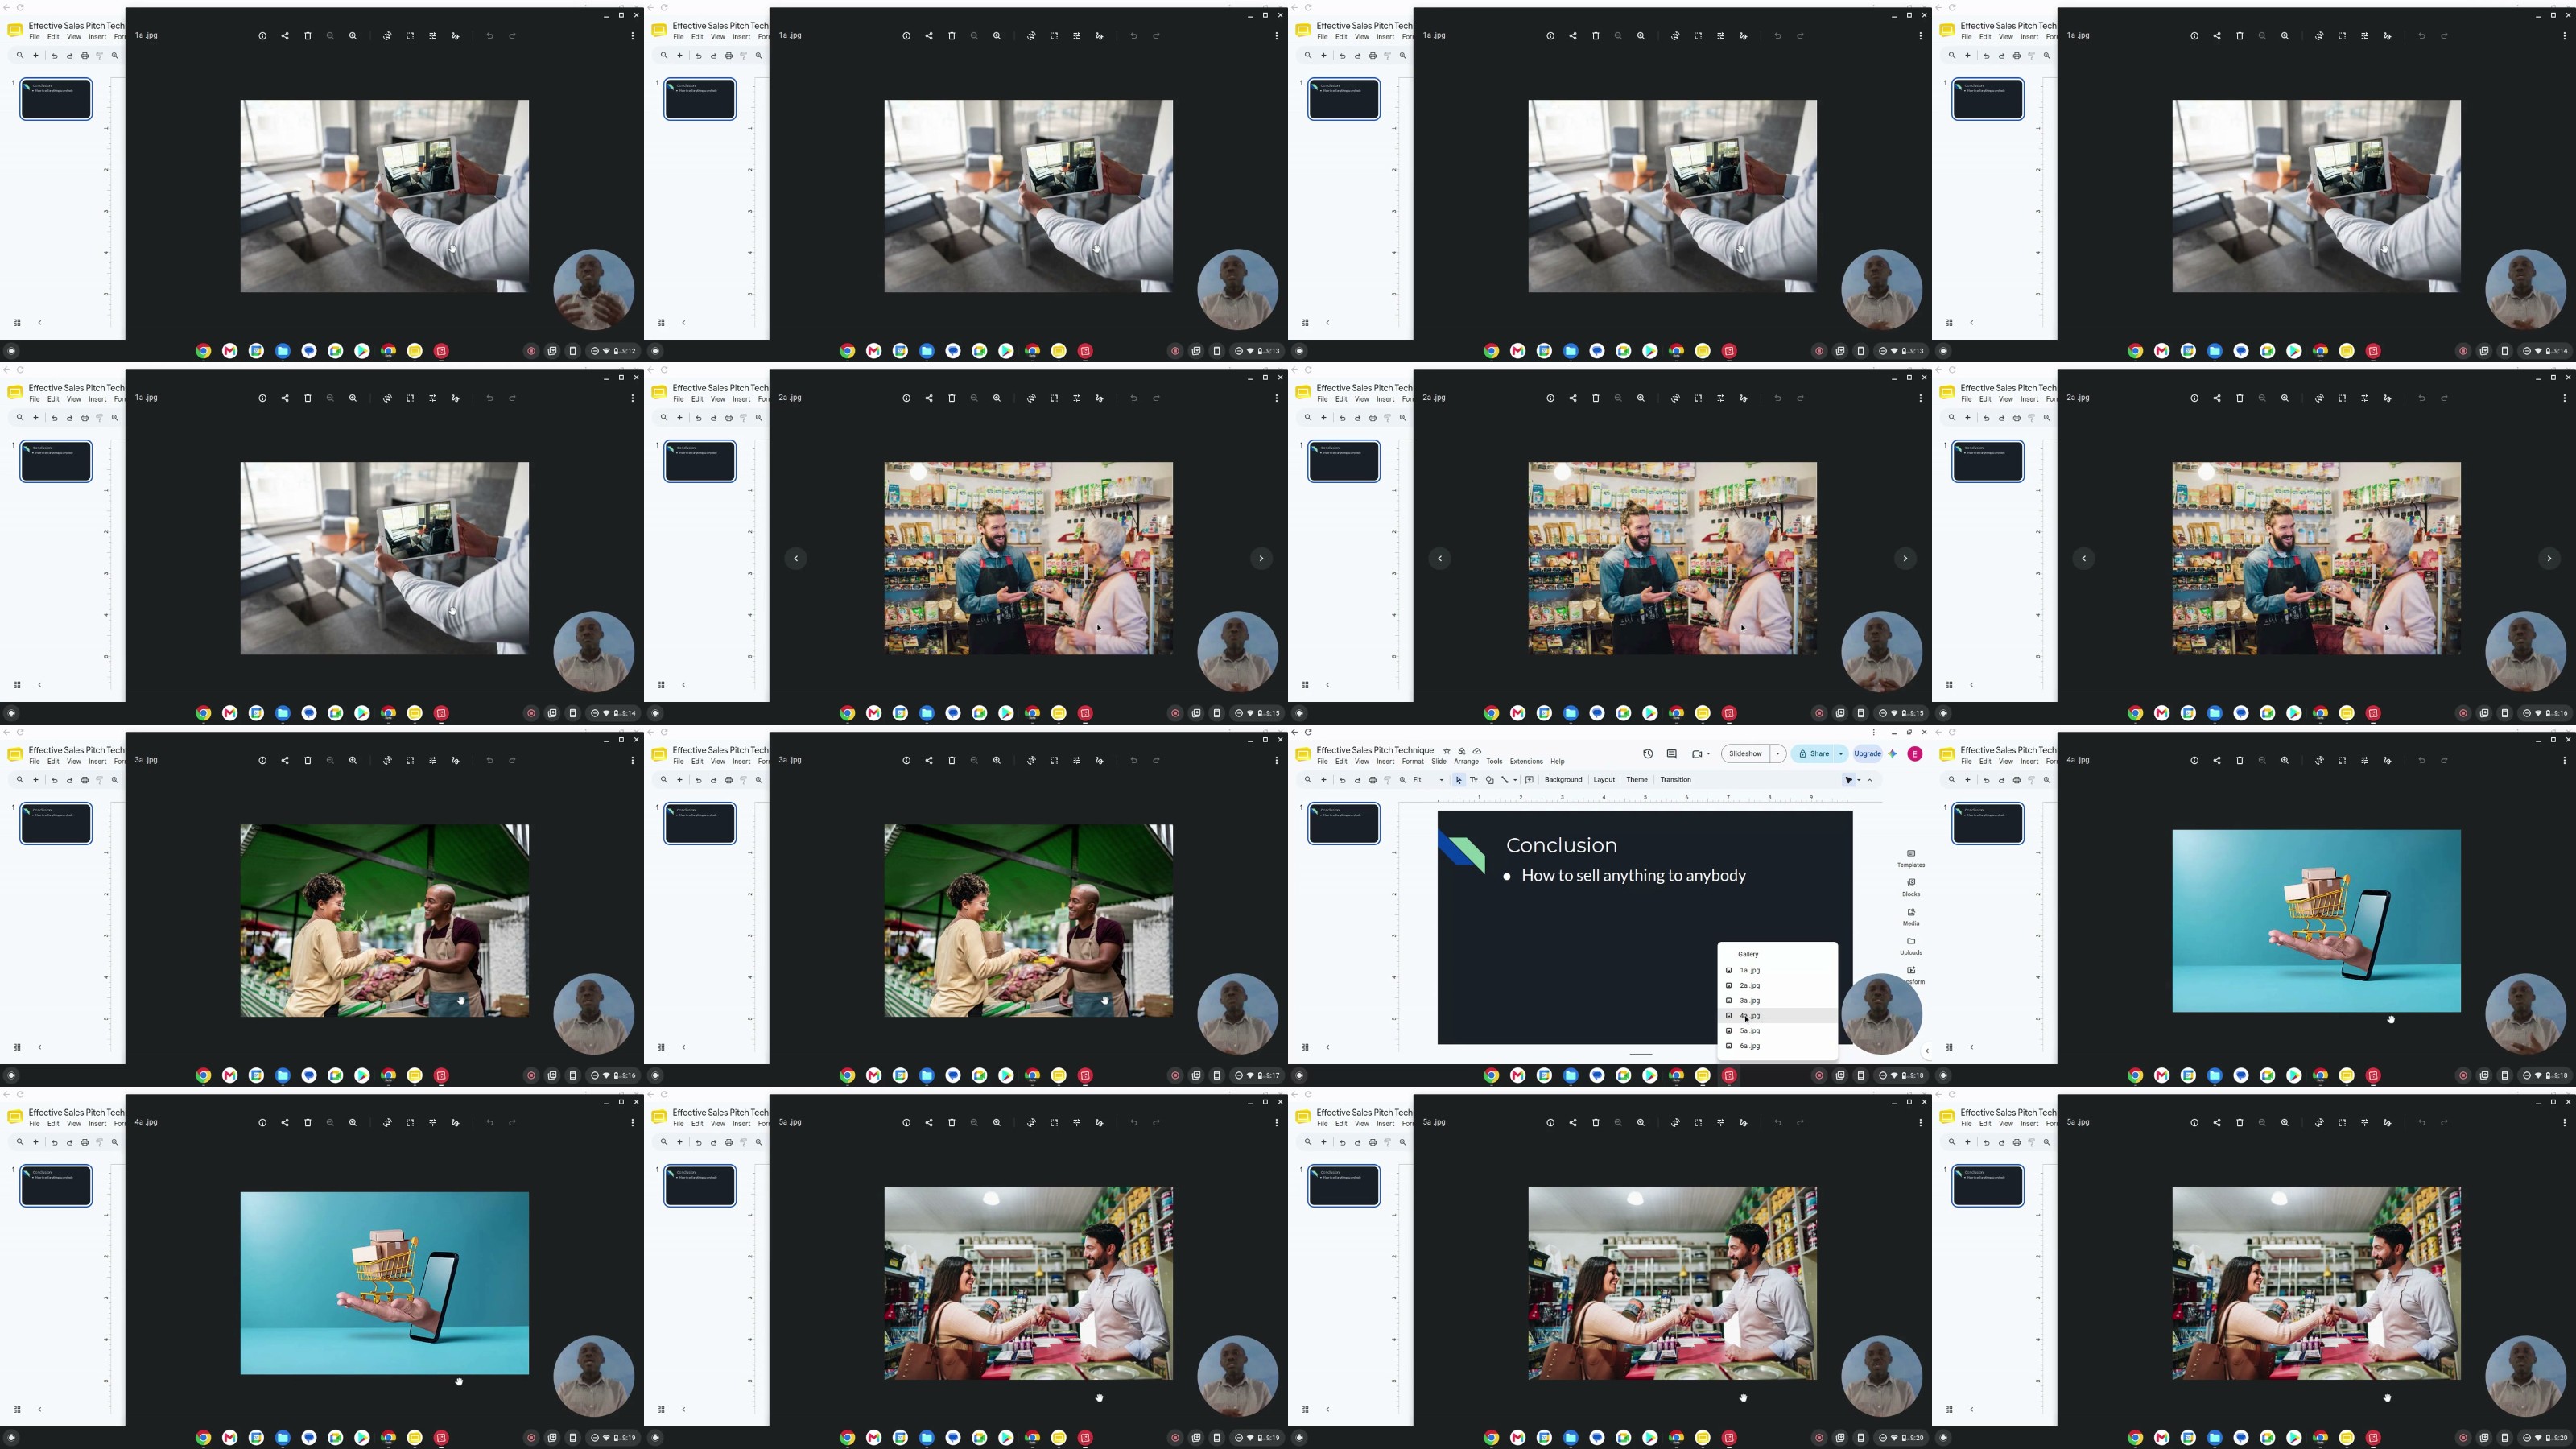Open the Uploads side panel
The image size is (2576, 1449).
click(1911, 945)
